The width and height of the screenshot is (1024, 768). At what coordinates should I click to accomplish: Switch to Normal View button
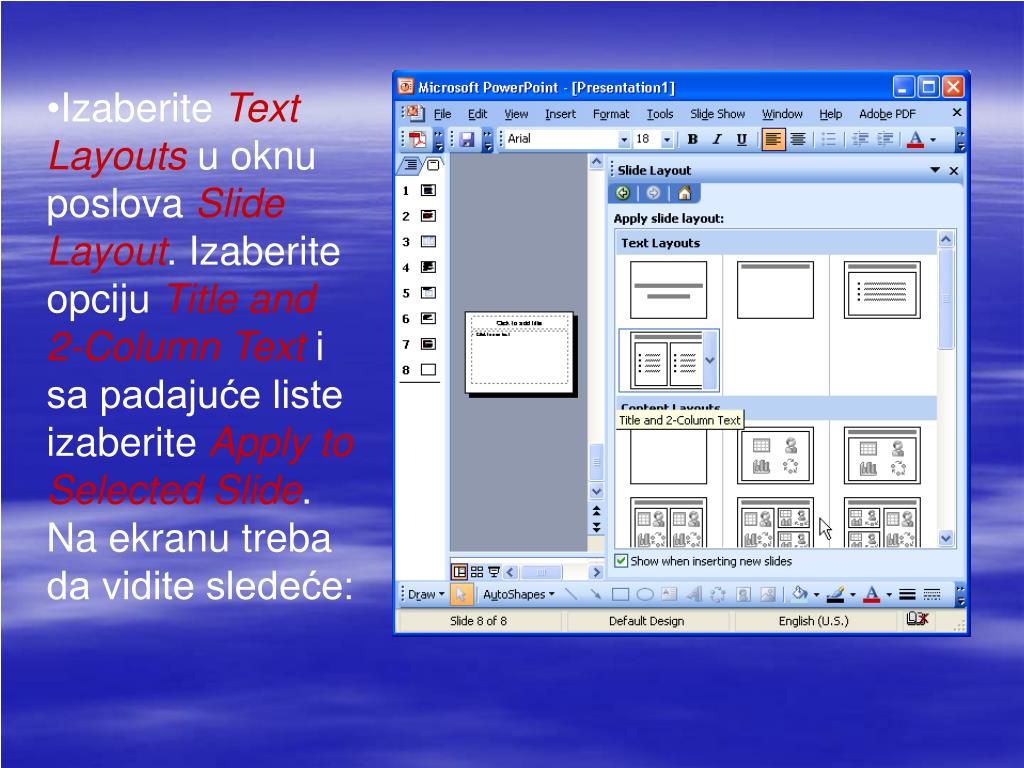click(460, 572)
